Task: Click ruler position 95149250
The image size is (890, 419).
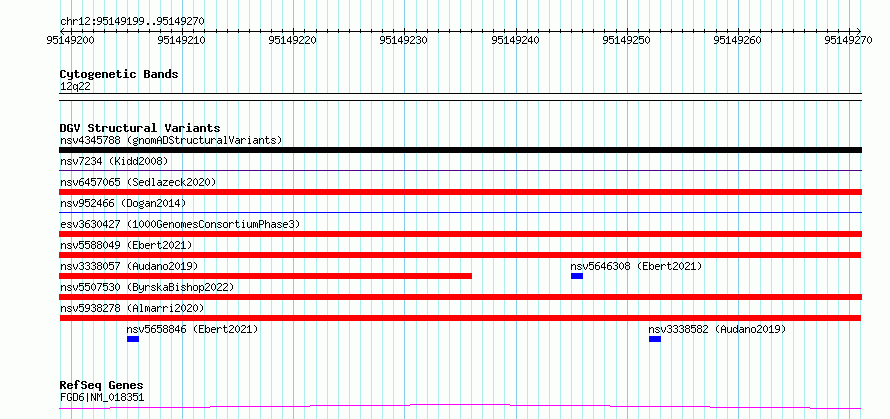Action: point(627,40)
